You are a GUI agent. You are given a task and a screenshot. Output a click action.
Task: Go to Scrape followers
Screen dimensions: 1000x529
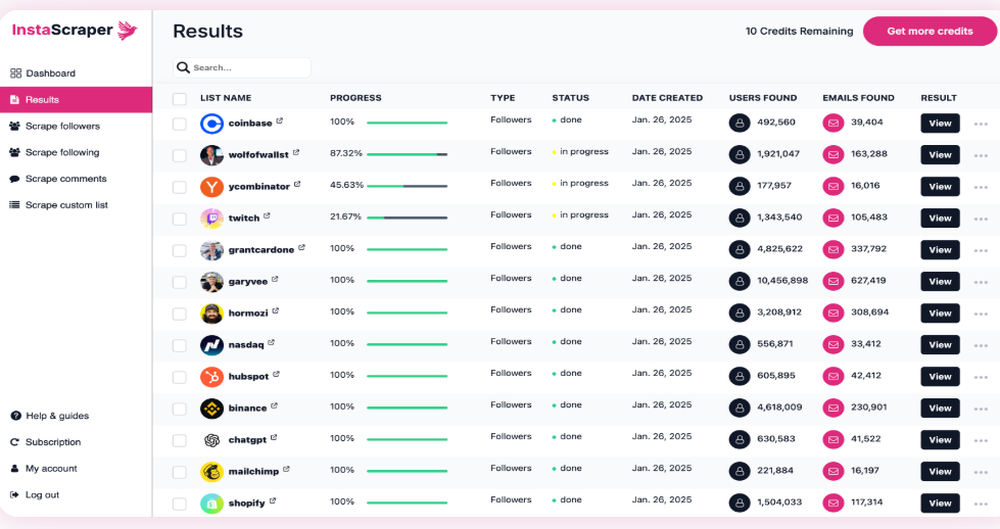point(76,126)
